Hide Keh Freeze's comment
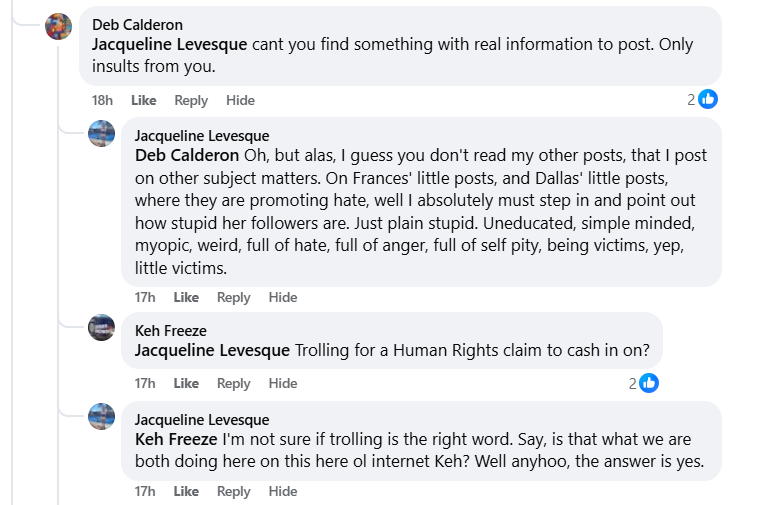This screenshot has height=505, width=762. coord(283,383)
